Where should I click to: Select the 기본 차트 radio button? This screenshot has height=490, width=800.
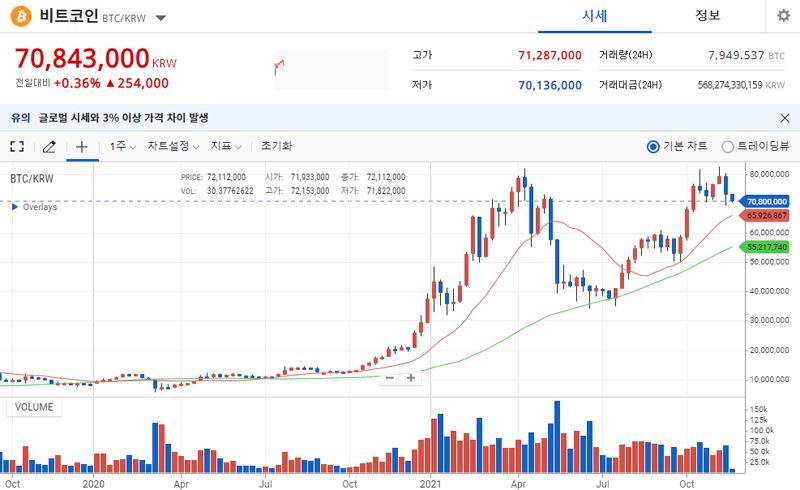(x=653, y=147)
